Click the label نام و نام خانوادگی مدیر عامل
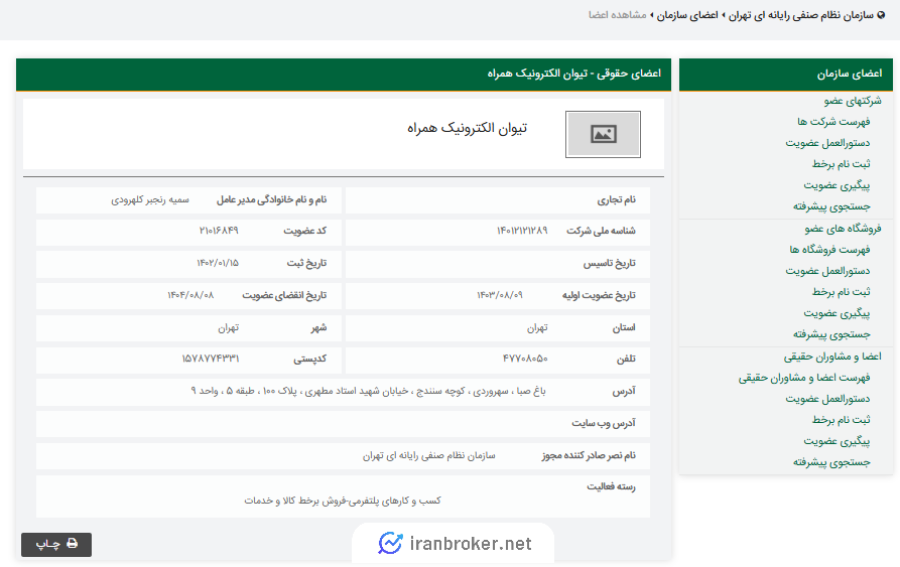The height and width of the screenshot is (567, 900). point(271,200)
